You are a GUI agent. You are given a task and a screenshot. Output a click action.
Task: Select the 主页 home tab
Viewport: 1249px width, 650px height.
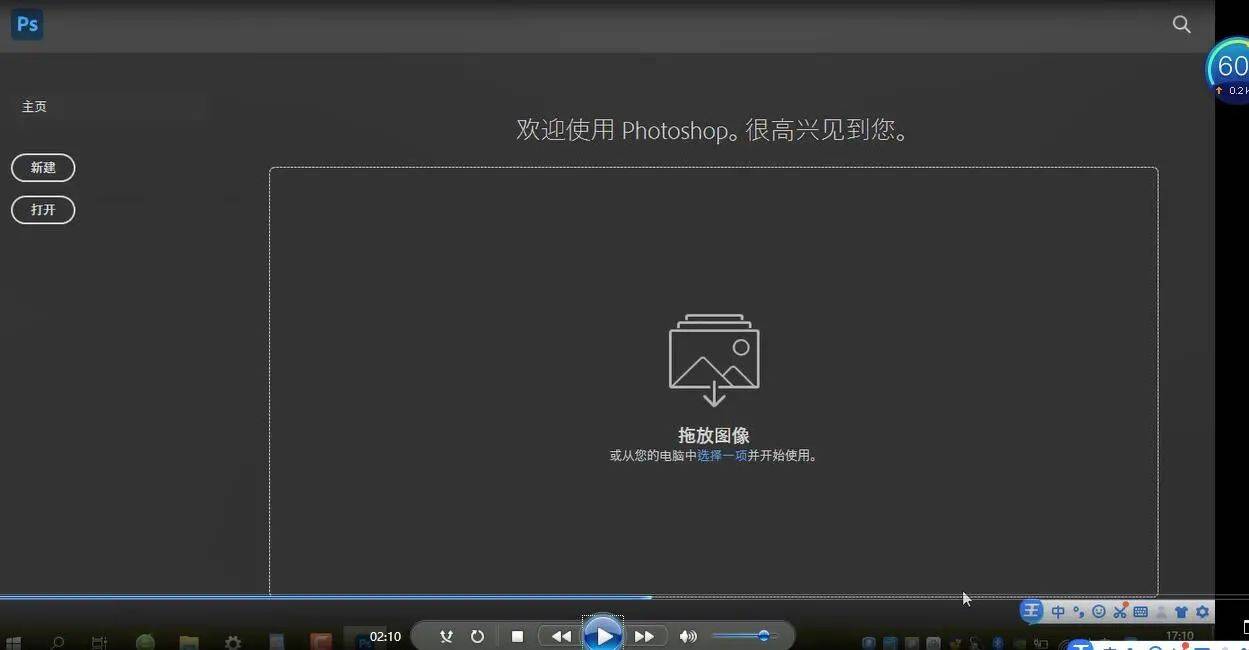coord(35,106)
